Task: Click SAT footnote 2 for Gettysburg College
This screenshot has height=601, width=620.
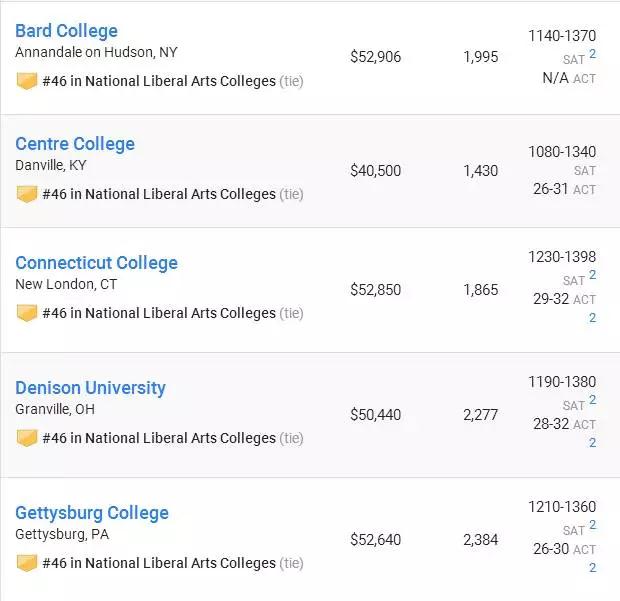Action: pyautogui.click(x=592, y=525)
